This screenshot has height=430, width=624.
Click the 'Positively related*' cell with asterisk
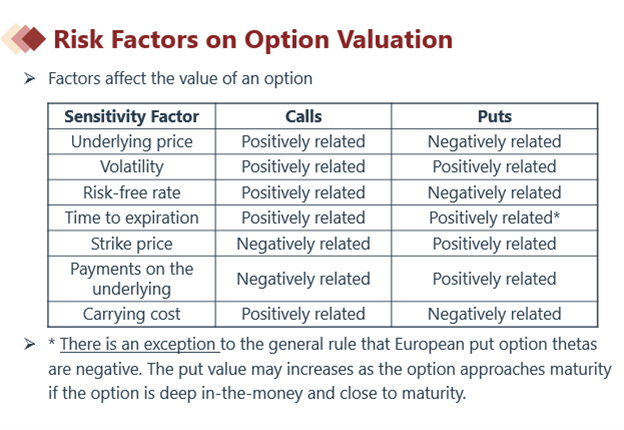(494, 217)
